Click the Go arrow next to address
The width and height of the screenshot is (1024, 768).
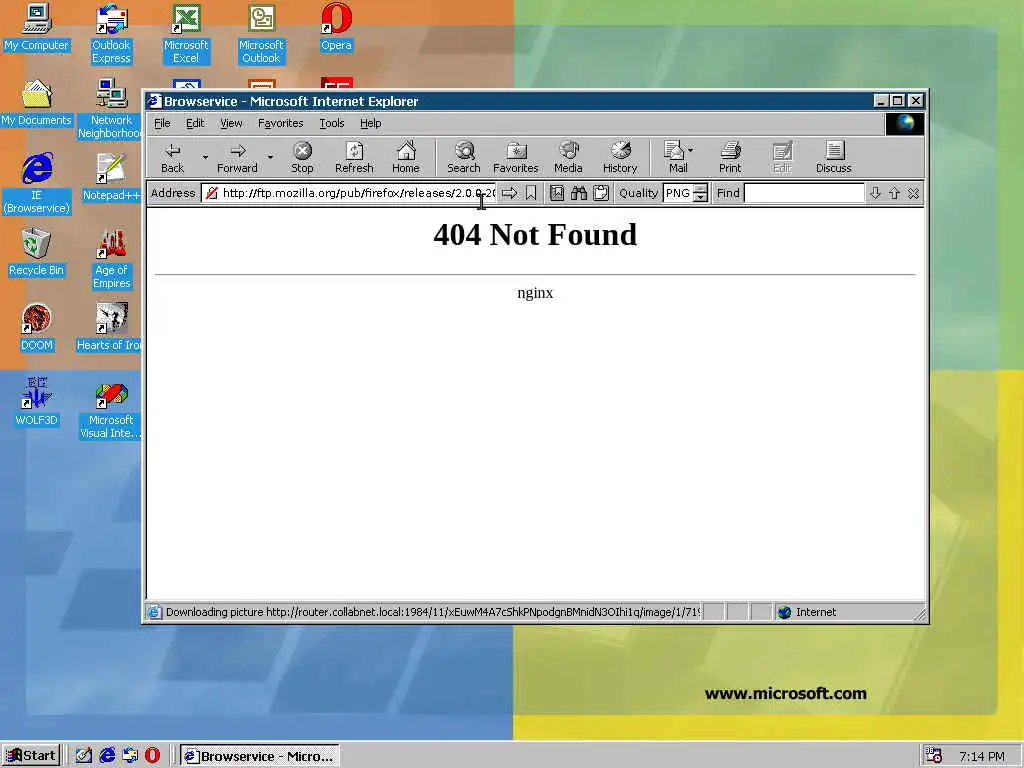[x=509, y=193]
